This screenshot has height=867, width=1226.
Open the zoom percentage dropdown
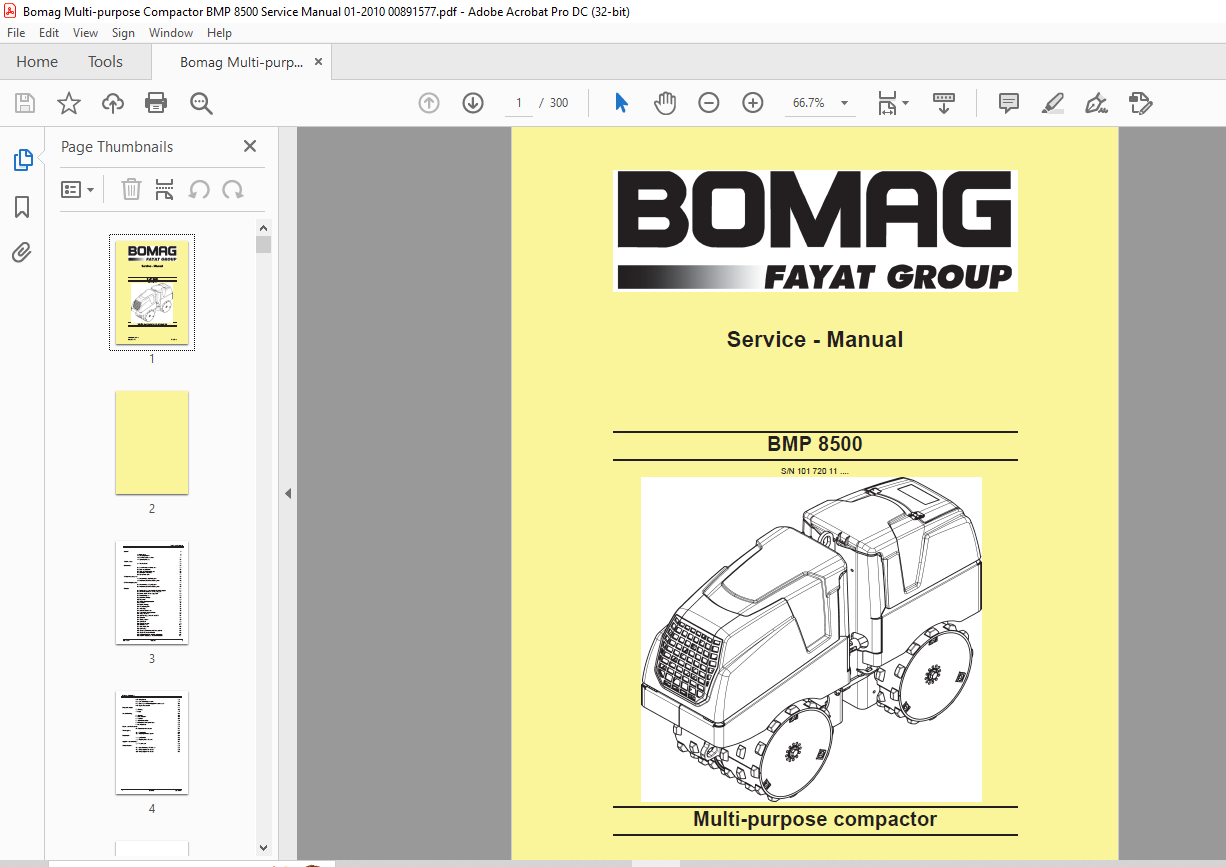[x=844, y=103]
